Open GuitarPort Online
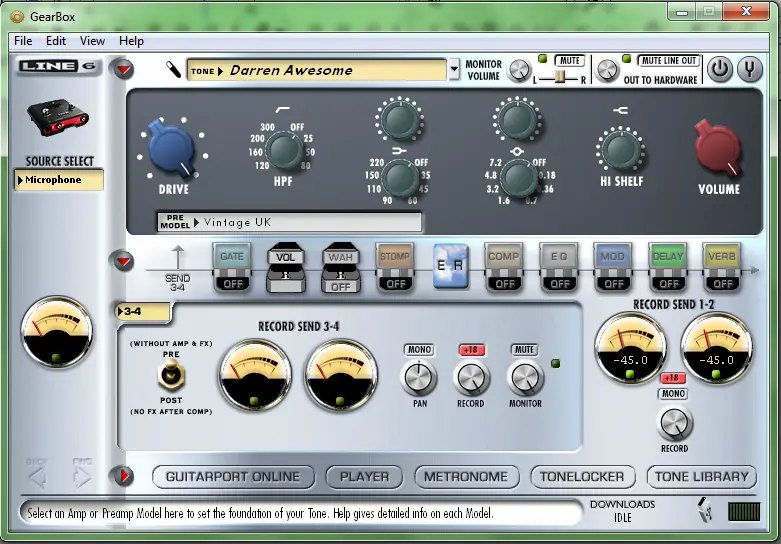 233,477
